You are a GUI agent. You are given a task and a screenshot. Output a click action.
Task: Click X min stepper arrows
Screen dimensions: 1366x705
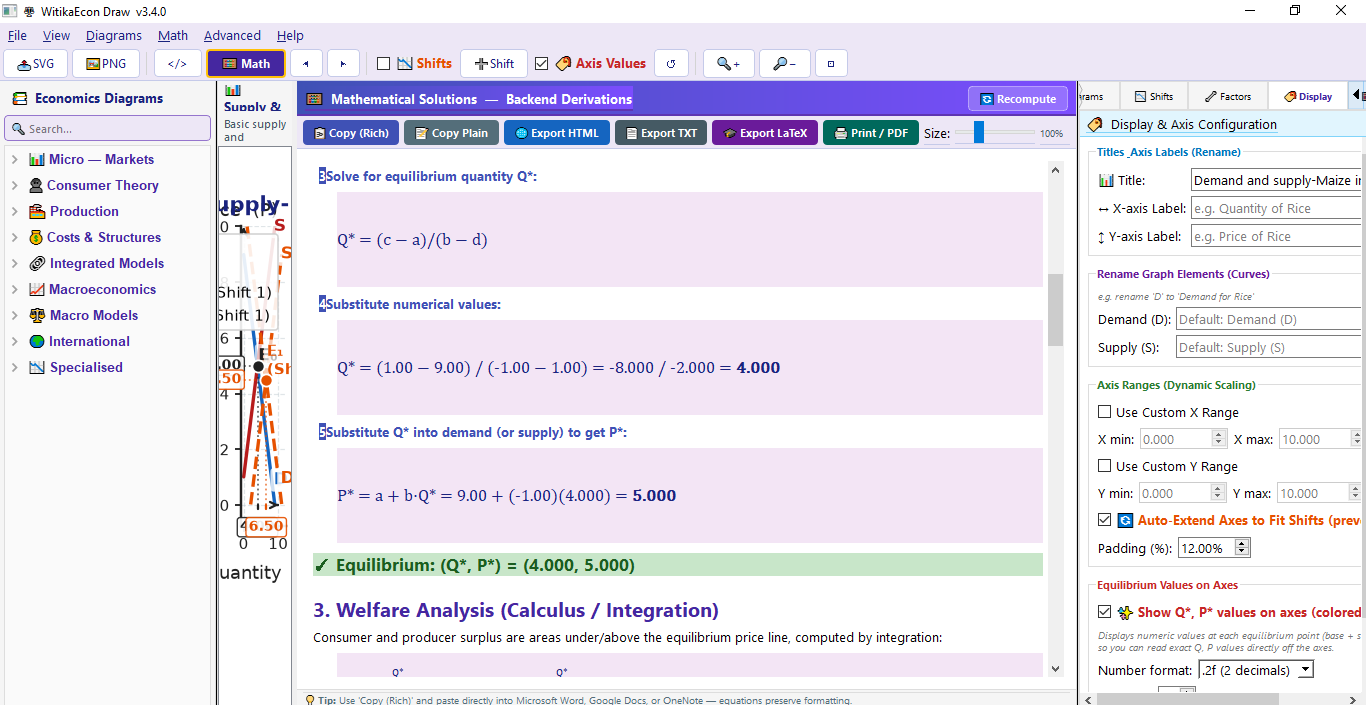pos(1218,439)
